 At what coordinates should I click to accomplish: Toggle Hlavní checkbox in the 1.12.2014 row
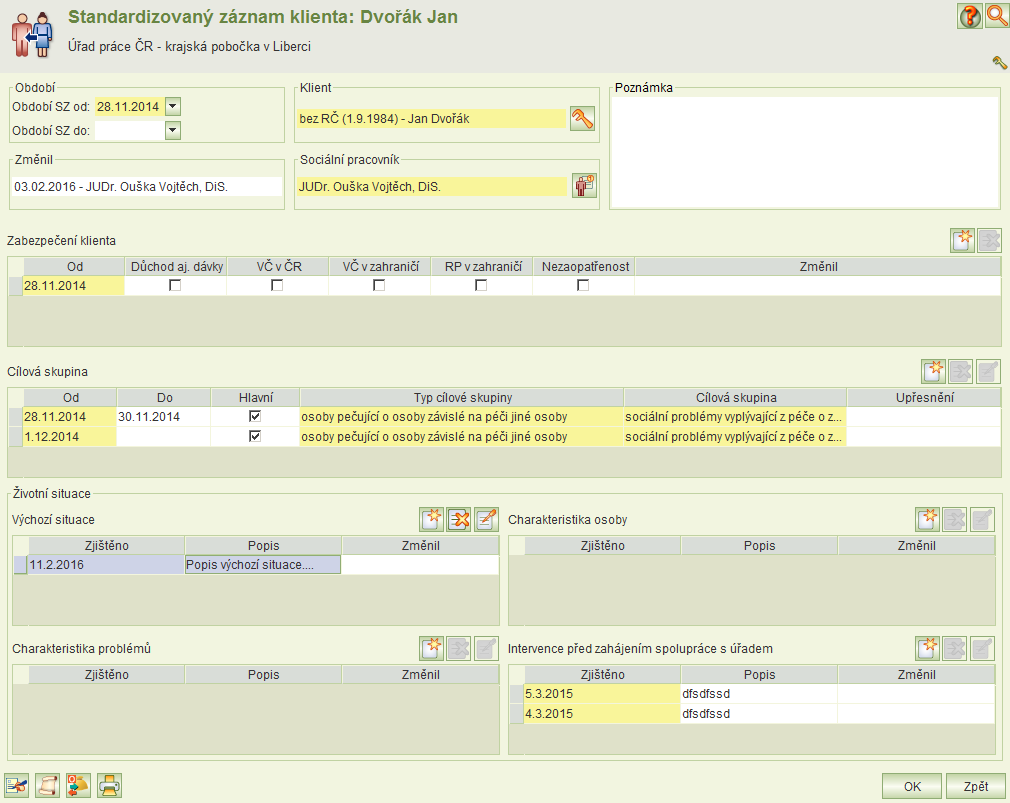(255, 437)
